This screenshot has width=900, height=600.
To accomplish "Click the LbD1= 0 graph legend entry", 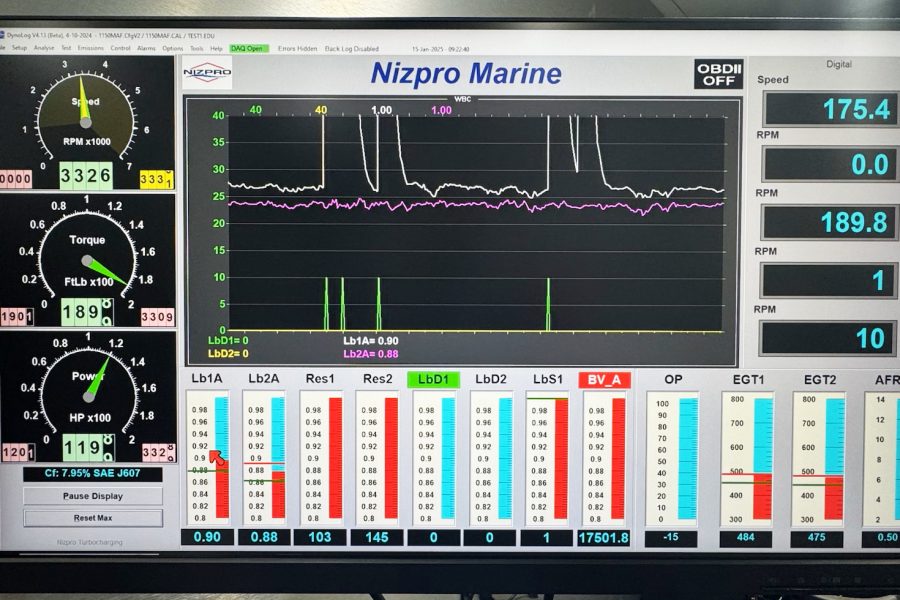I will pos(228,340).
